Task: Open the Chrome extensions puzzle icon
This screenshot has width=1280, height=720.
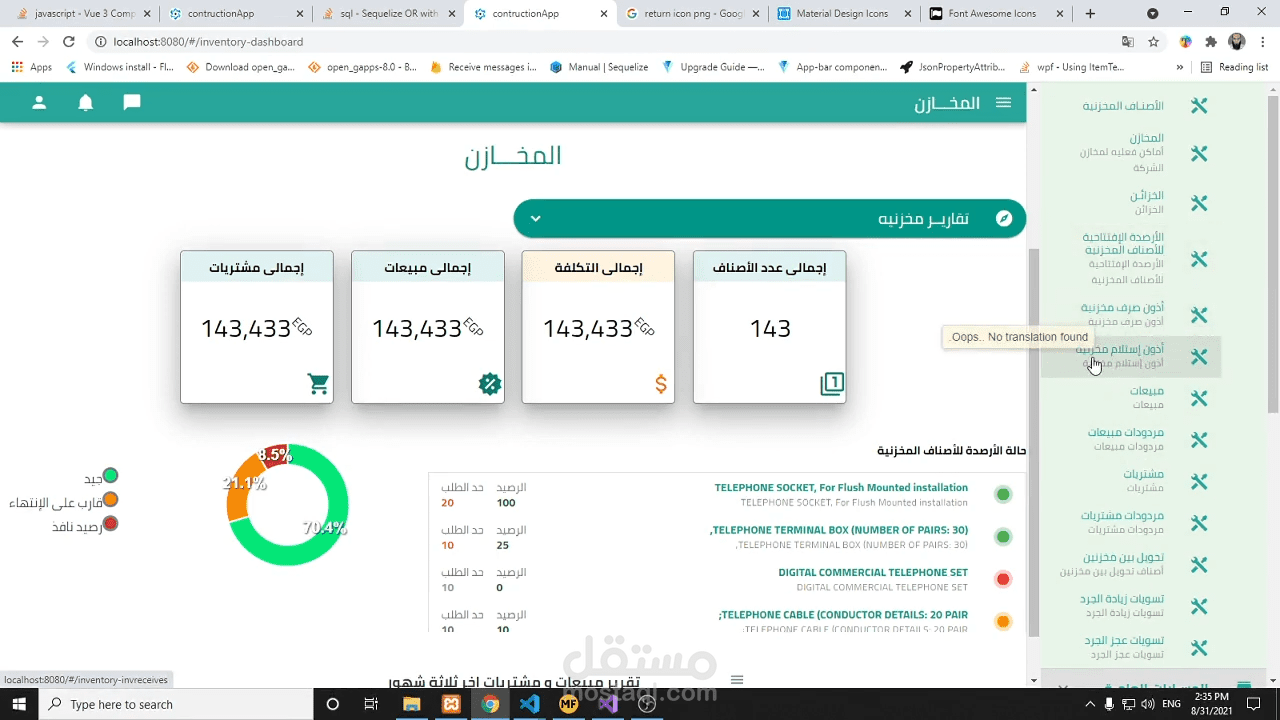Action: 1211,42
